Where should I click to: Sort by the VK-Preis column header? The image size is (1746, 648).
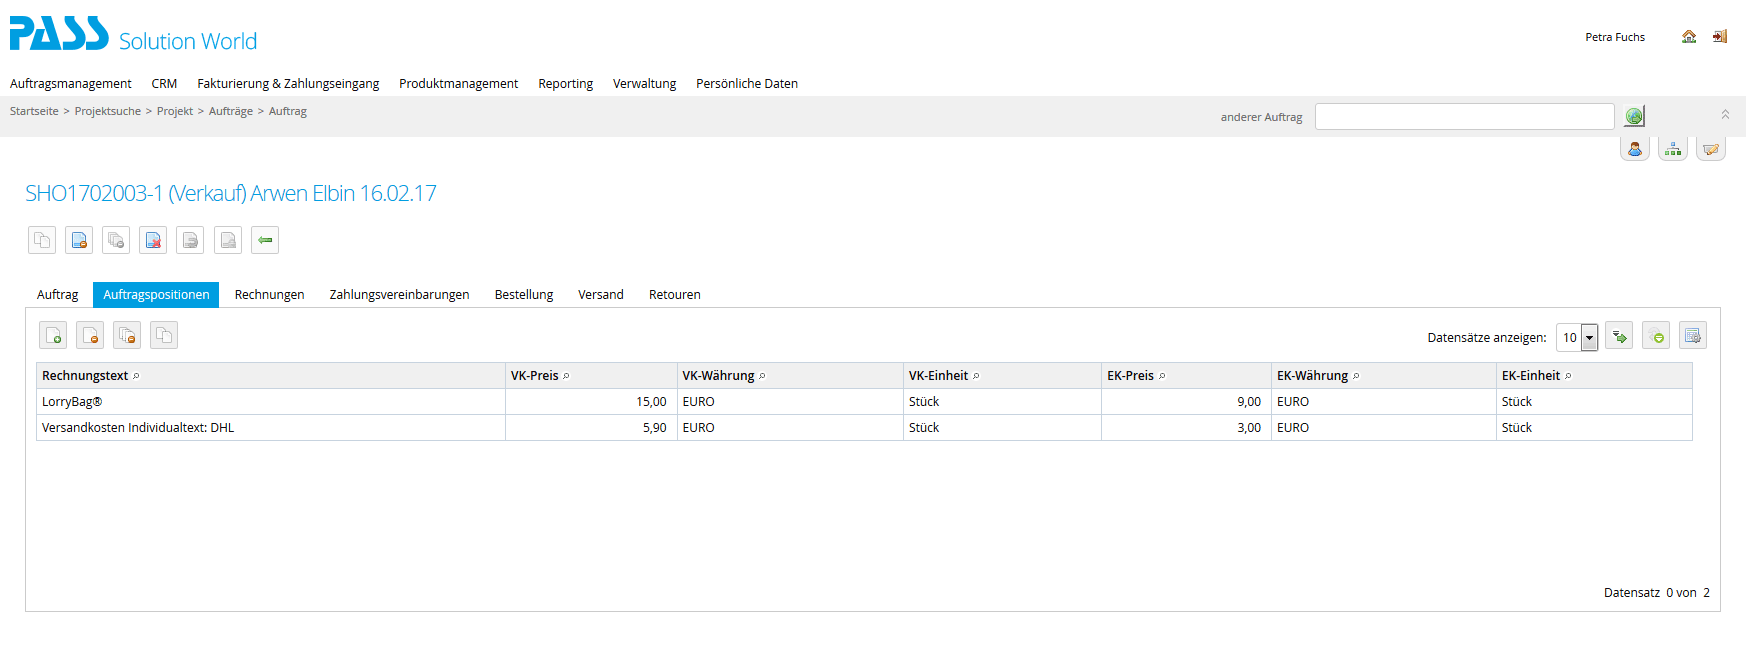[535, 376]
